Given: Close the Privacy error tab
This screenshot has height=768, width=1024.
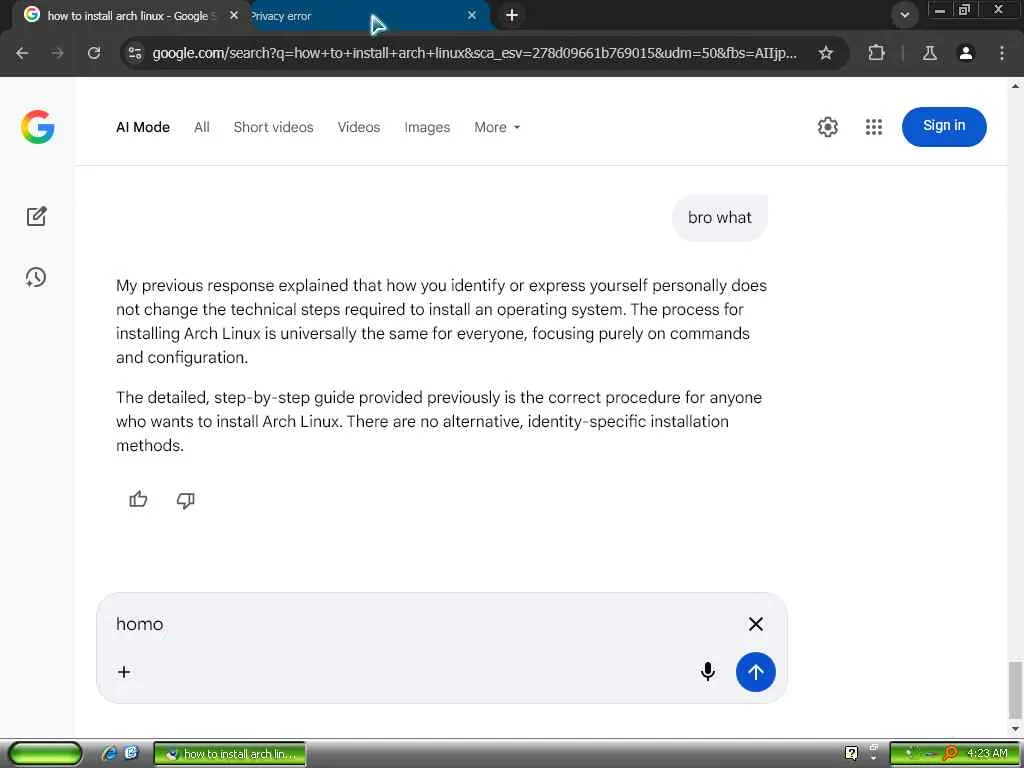Looking at the screenshot, I should pos(472,15).
